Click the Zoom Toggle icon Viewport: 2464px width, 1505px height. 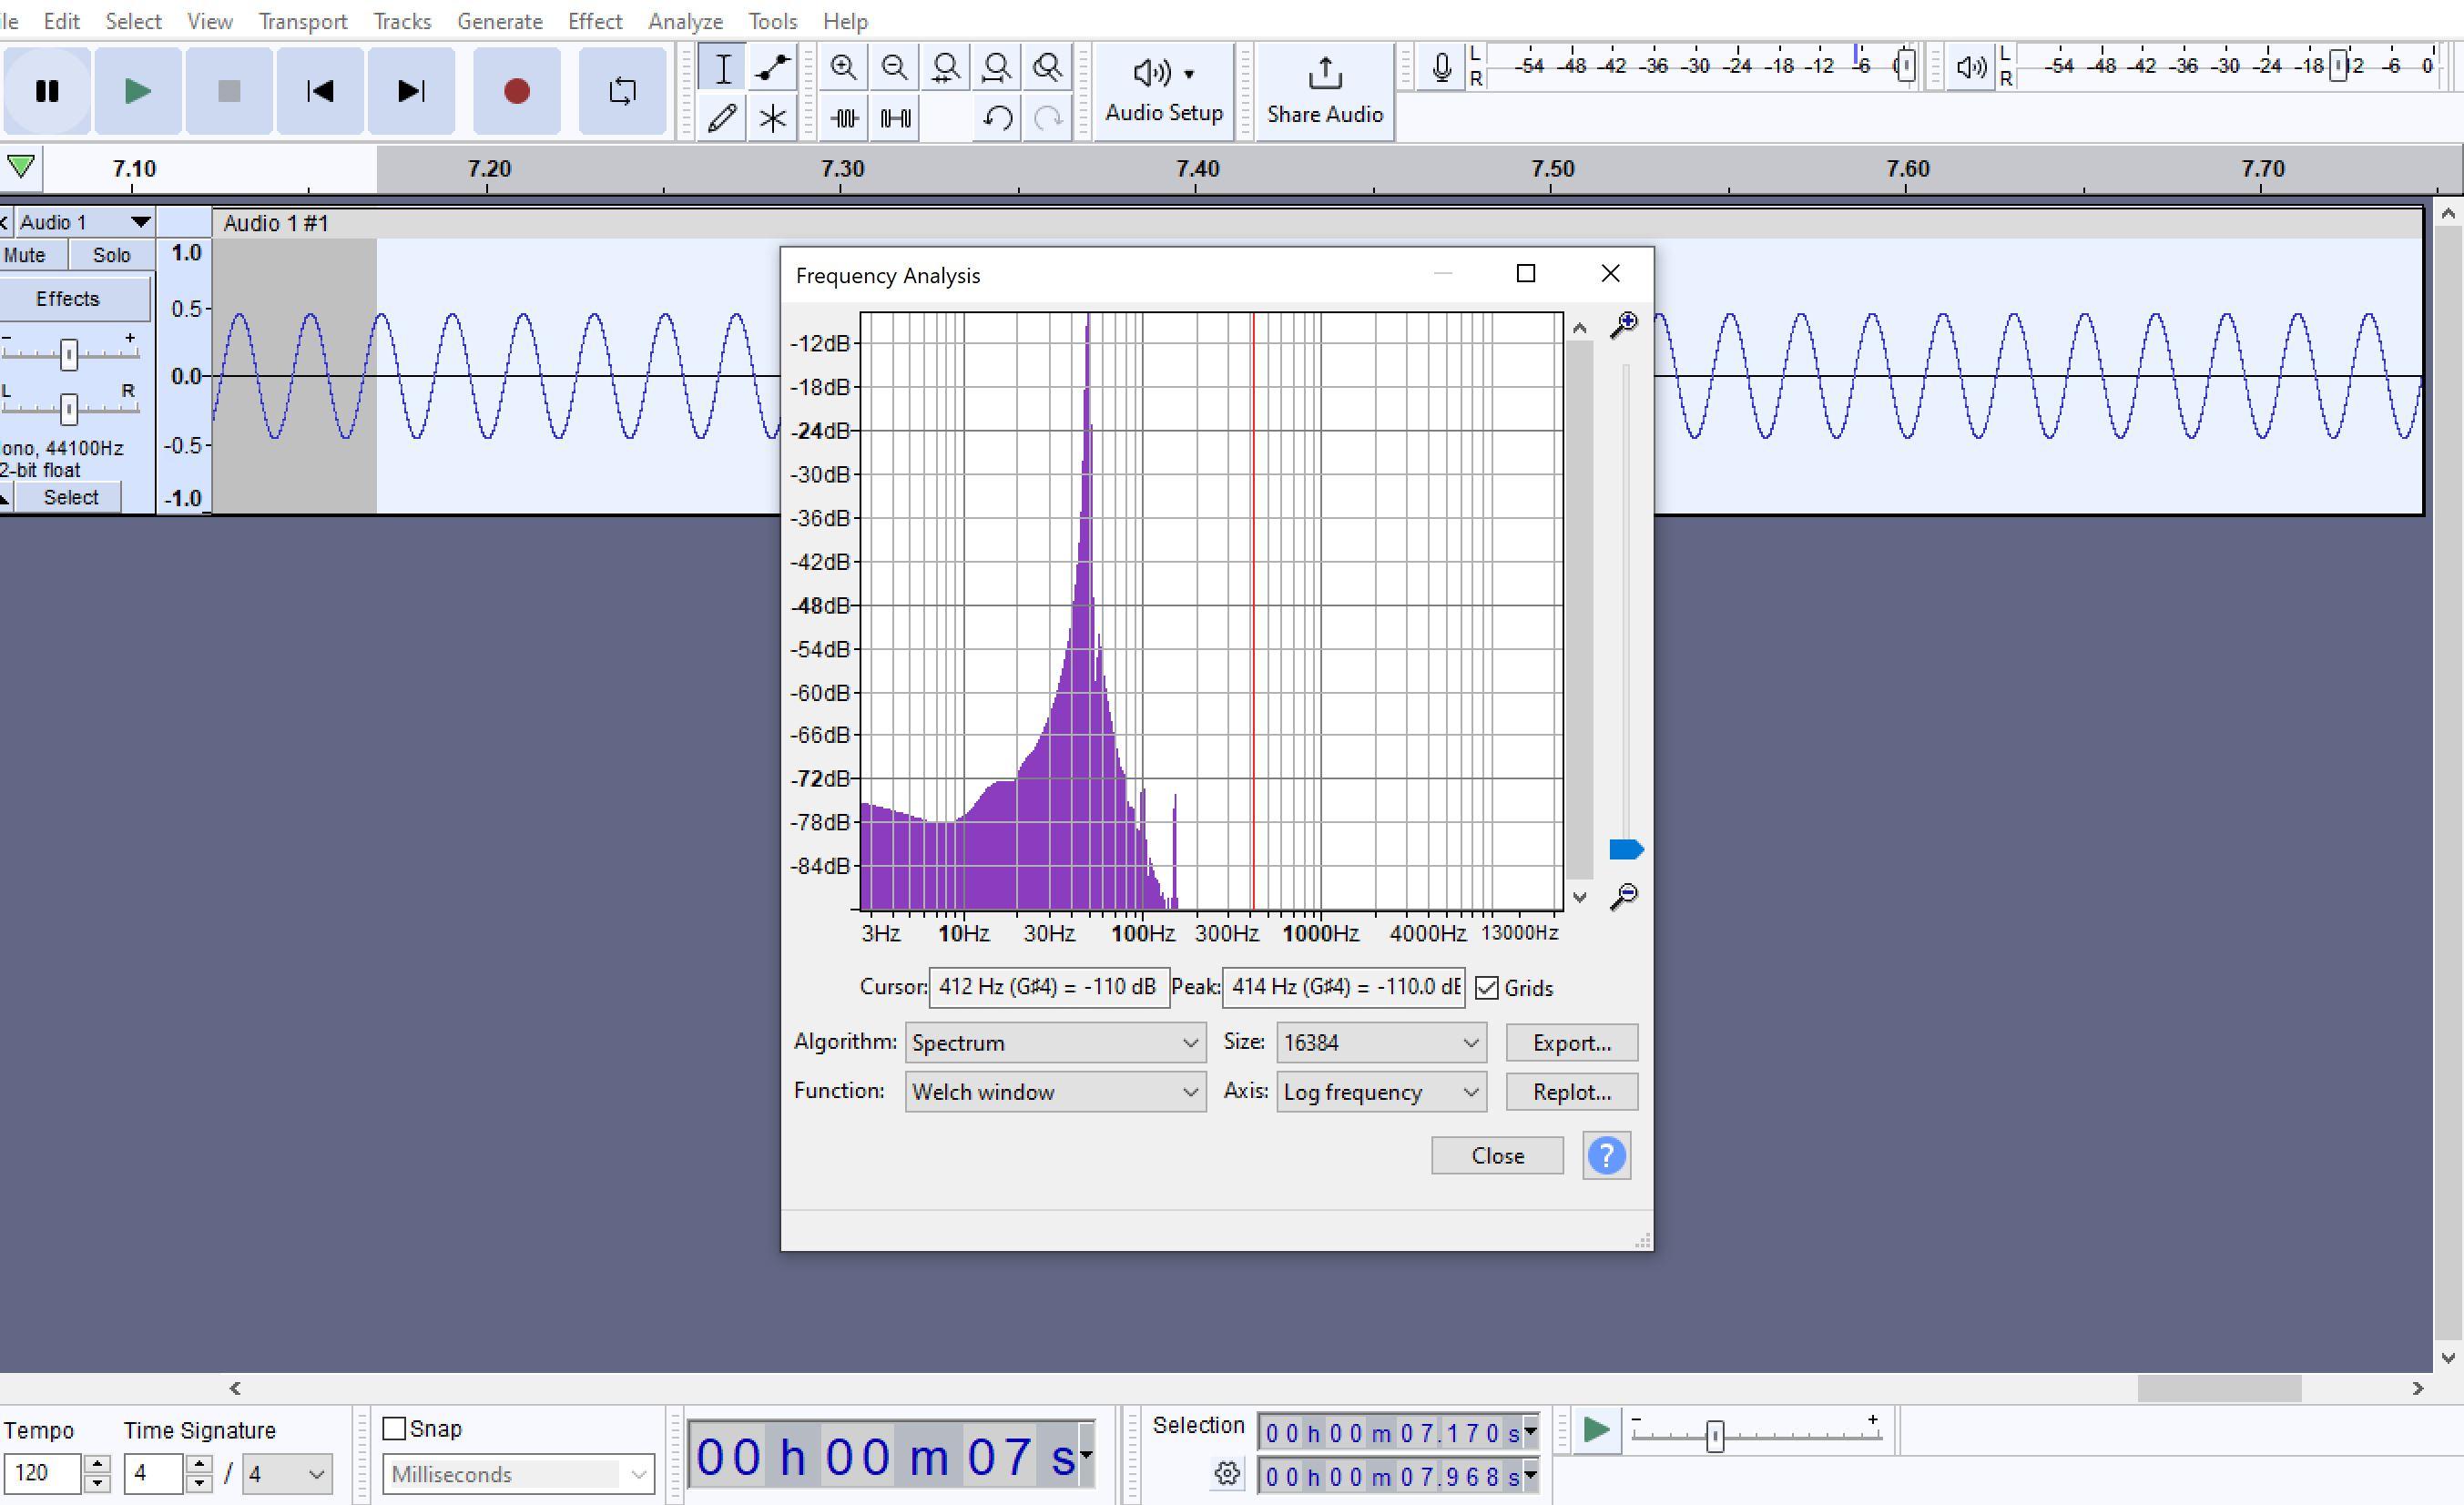(1047, 67)
